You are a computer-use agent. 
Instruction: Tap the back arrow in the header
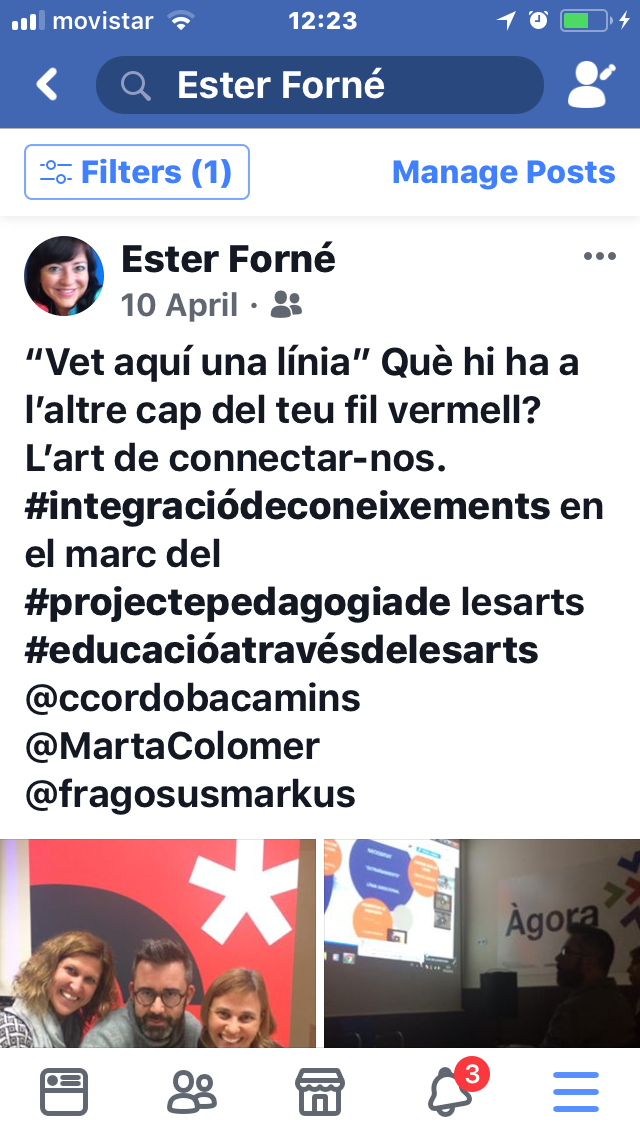pyautogui.click(x=46, y=85)
